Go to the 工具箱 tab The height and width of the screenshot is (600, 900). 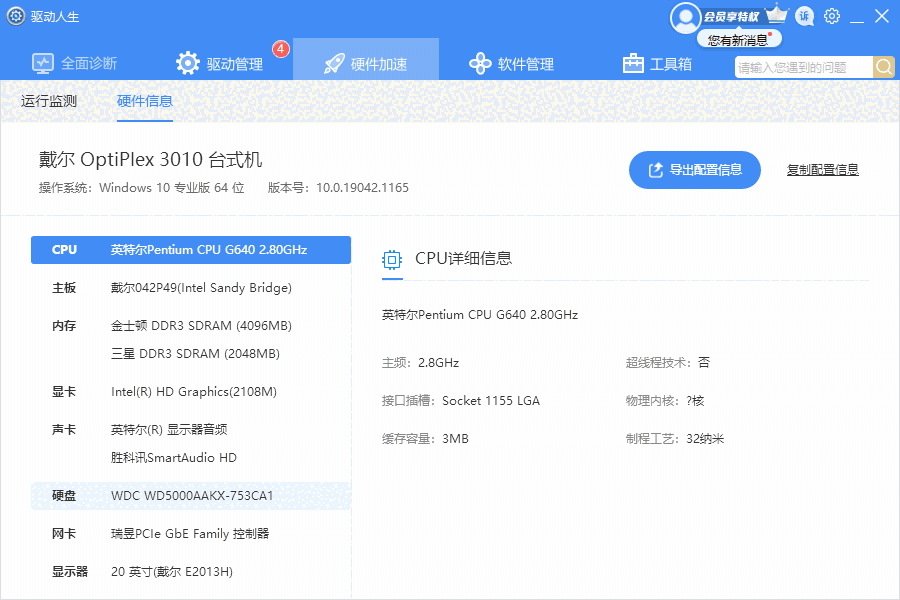coord(657,63)
